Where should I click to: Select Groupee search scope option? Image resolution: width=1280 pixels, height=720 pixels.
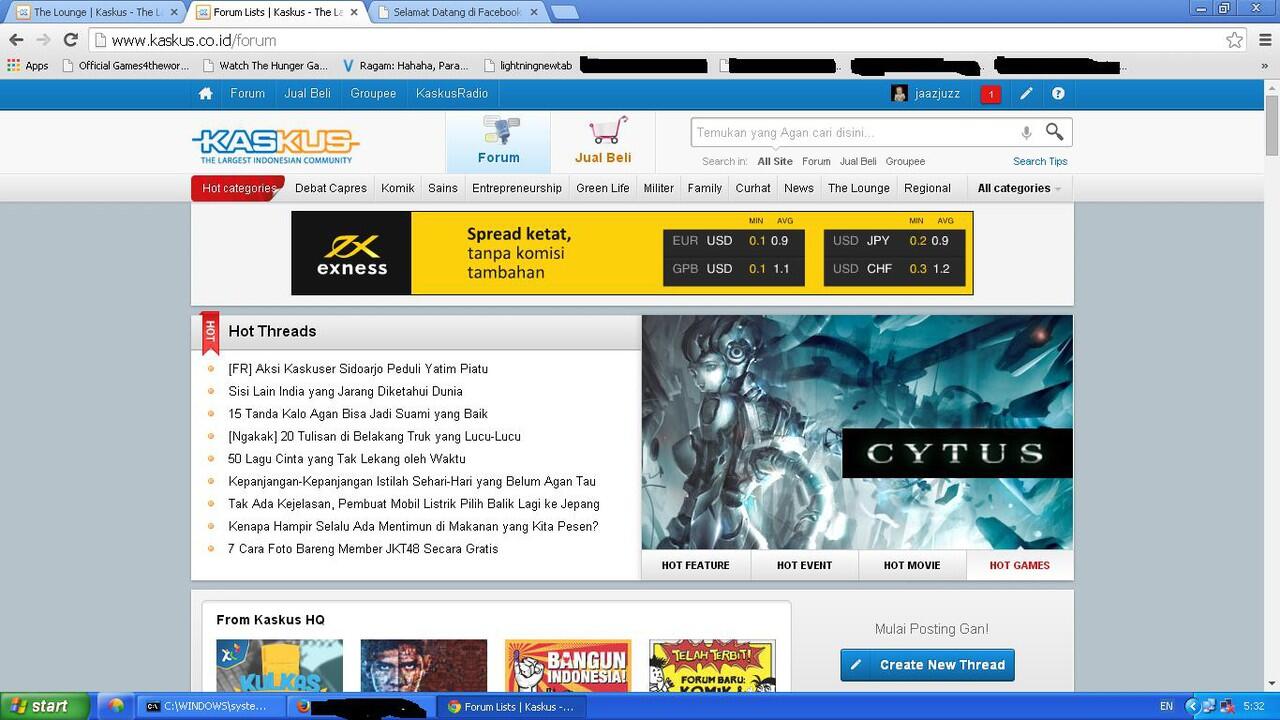pos(905,161)
